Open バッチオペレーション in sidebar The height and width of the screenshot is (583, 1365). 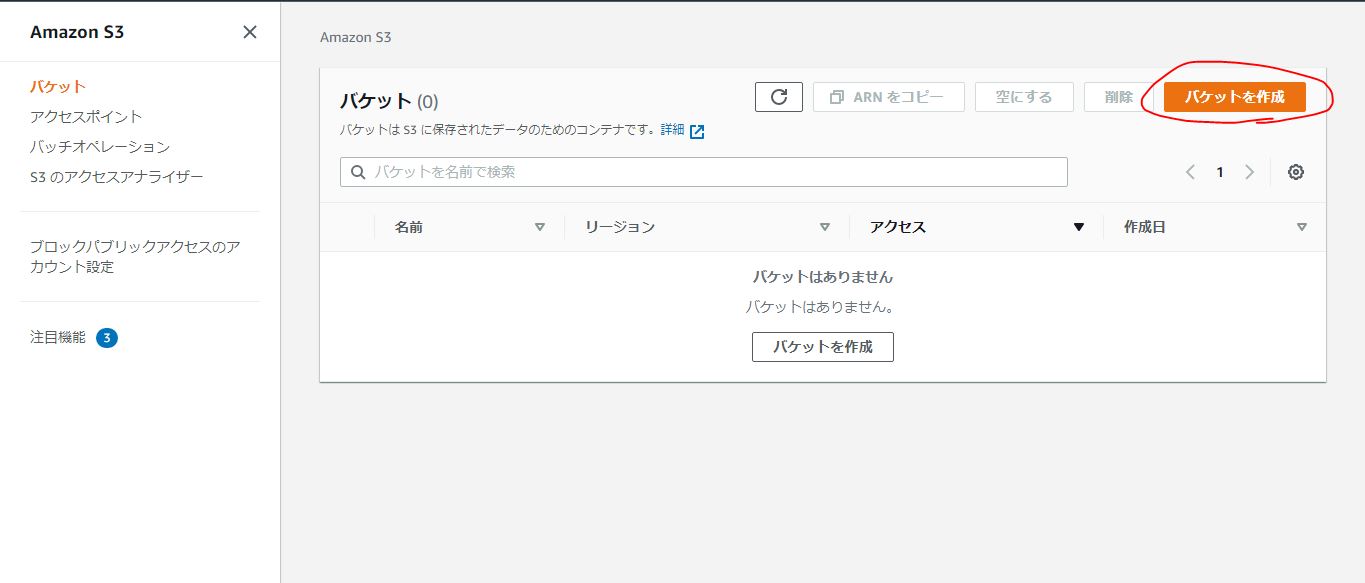tap(100, 147)
